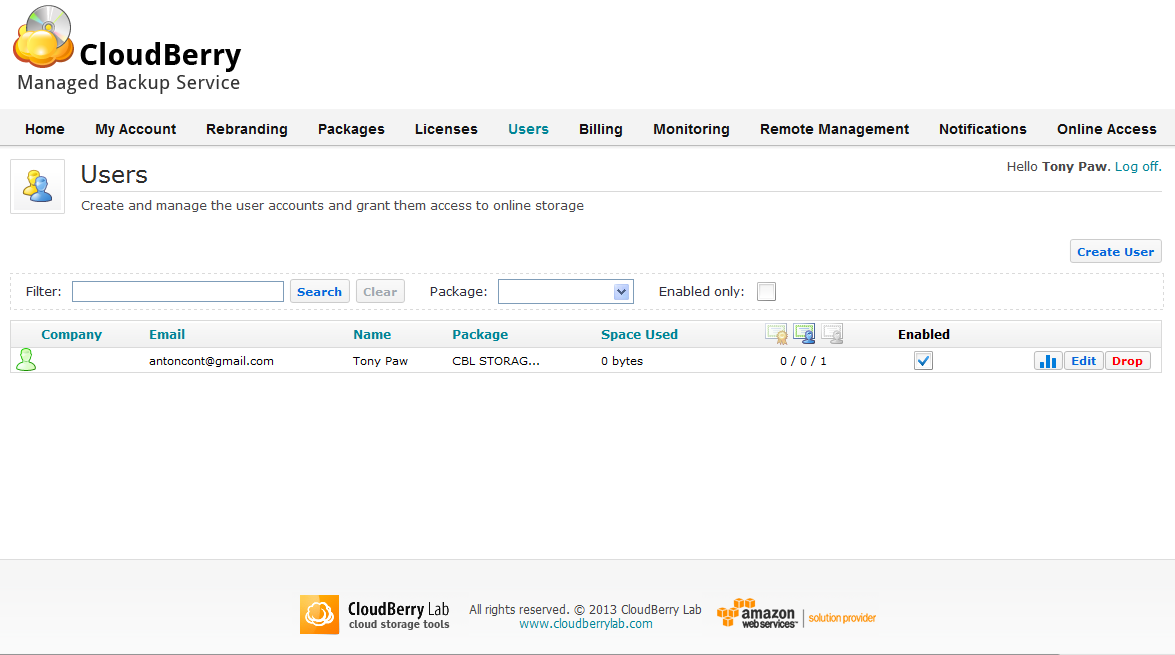Click the Log off link
Viewport: 1175px width, 655px height.
(x=1138, y=167)
